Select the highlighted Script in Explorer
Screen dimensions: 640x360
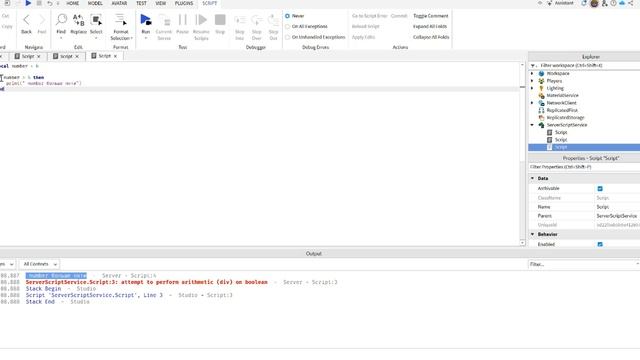coord(584,147)
